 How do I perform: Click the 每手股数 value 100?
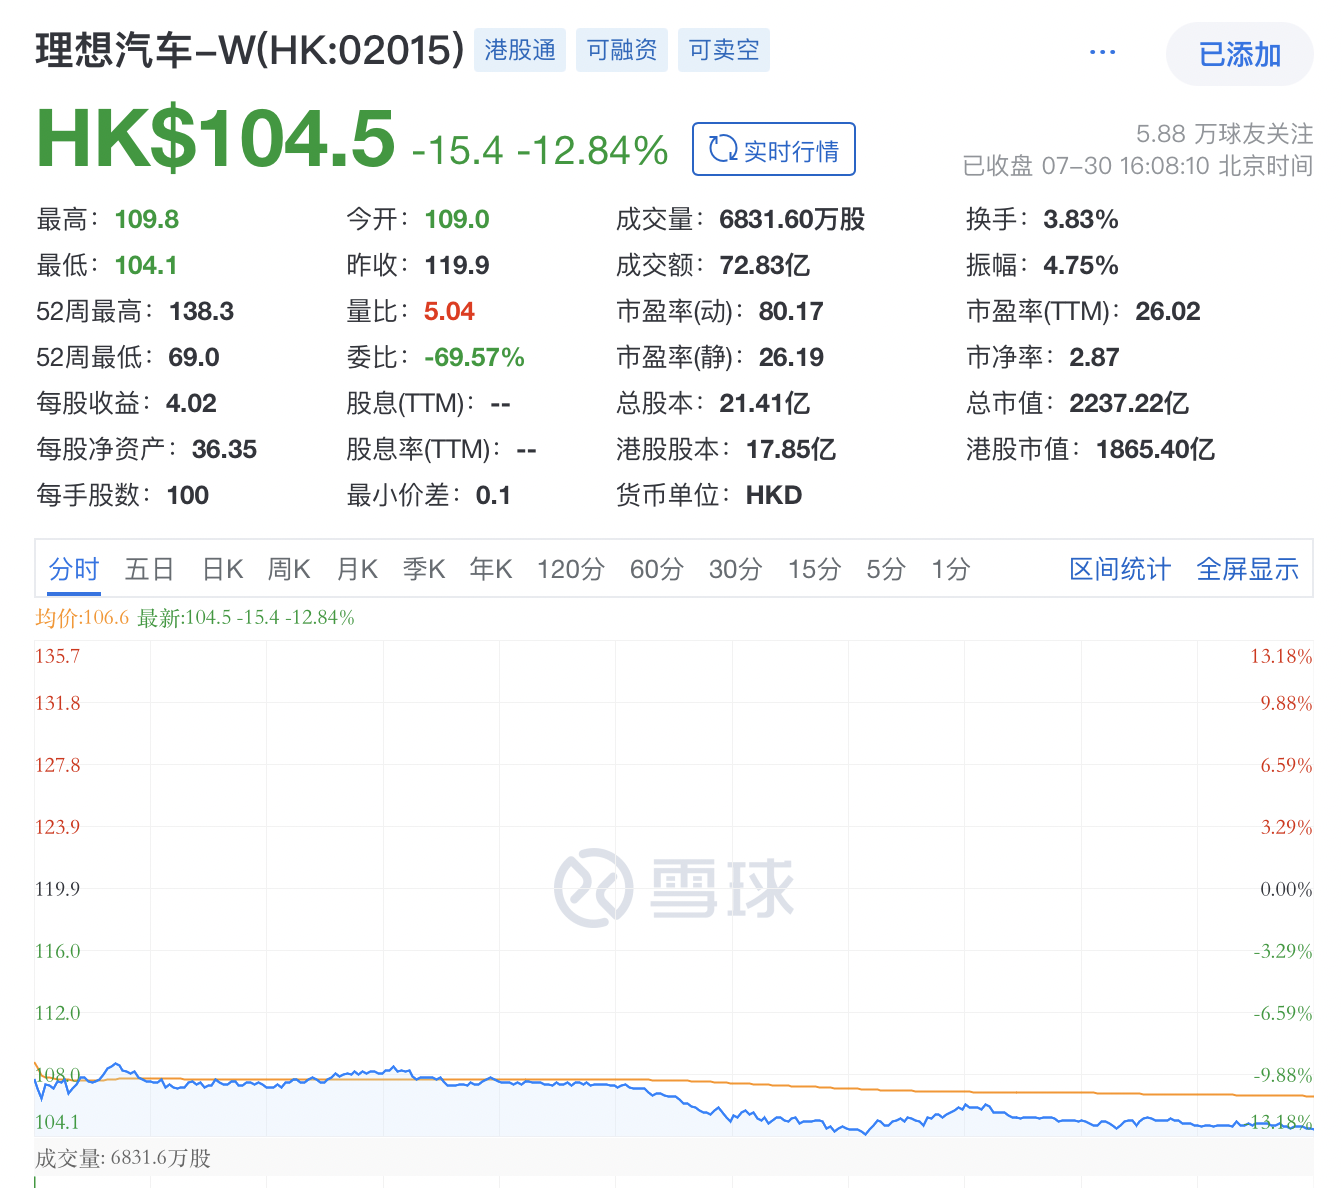(x=188, y=495)
